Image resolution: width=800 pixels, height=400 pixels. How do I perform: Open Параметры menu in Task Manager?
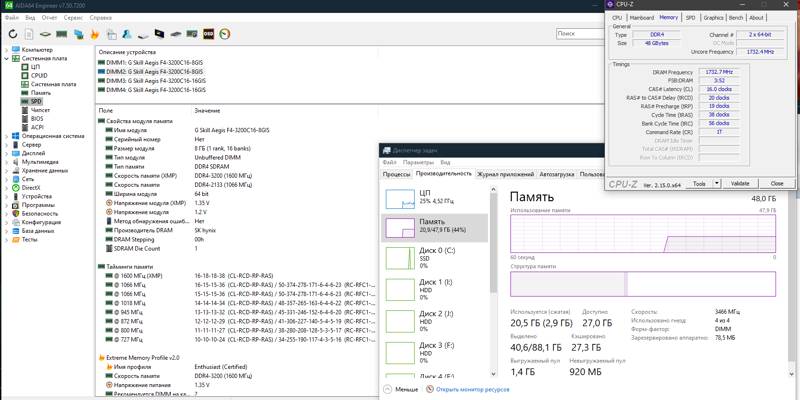pyautogui.click(x=418, y=162)
